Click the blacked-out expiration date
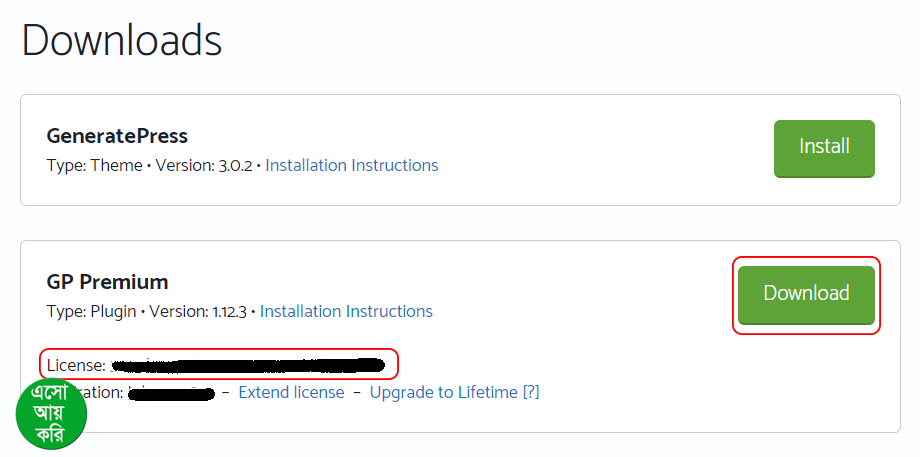This screenshot has width=920, height=457. pyautogui.click(x=172, y=393)
